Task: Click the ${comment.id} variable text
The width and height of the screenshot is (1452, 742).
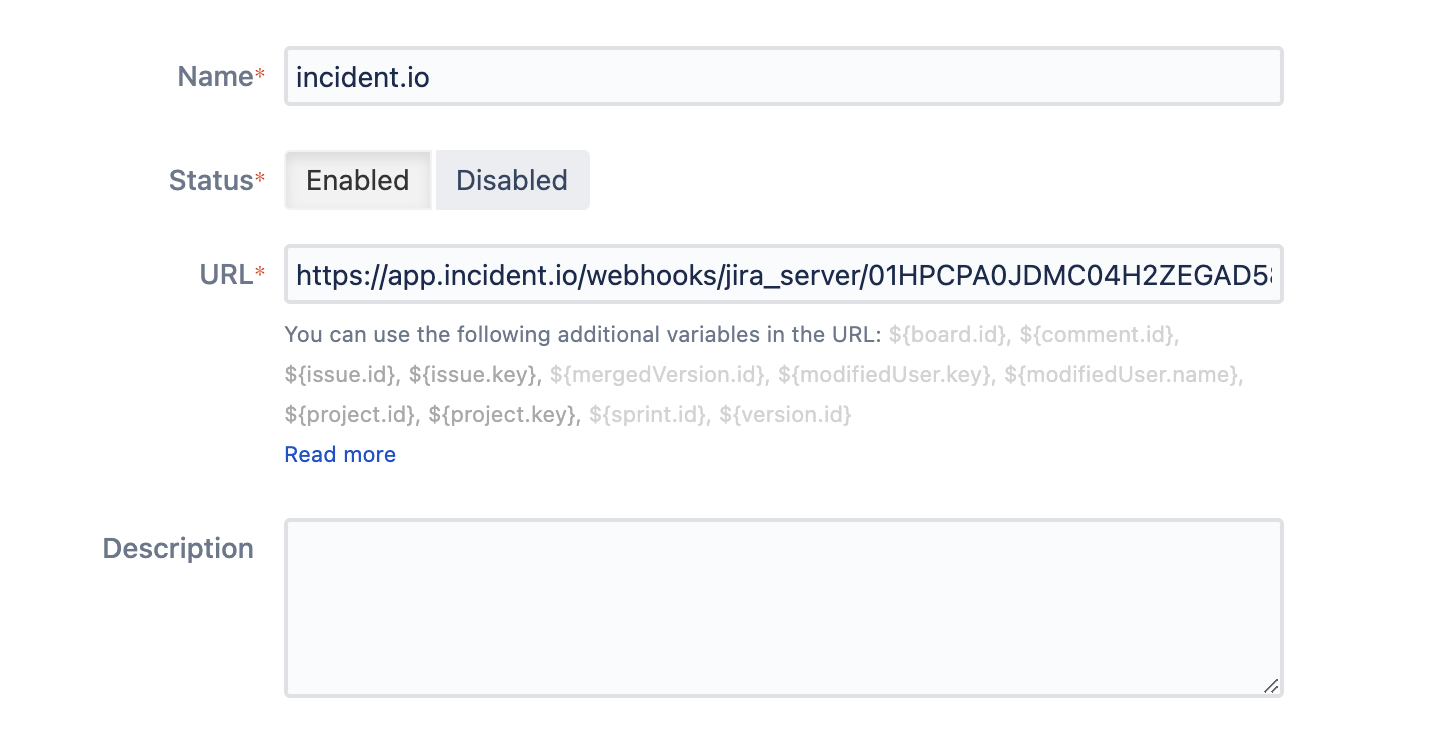Action: pyautogui.click(x=1097, y=335)
